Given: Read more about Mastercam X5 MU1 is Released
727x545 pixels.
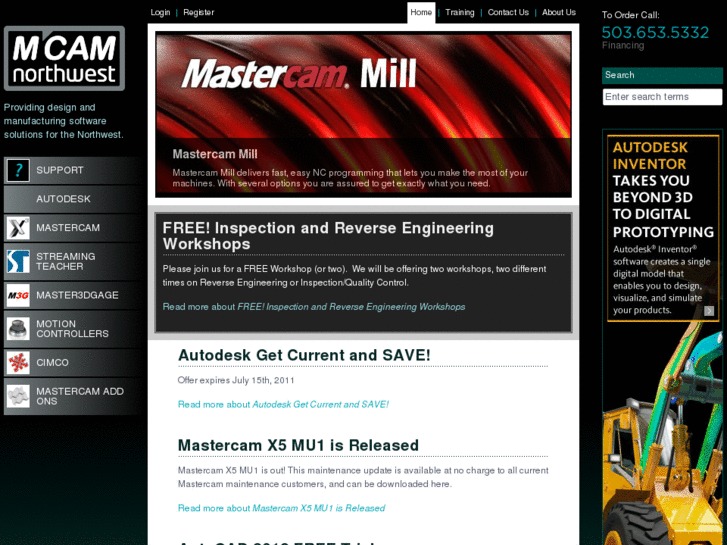Looking at the screenshot, I should click(281, 508).
